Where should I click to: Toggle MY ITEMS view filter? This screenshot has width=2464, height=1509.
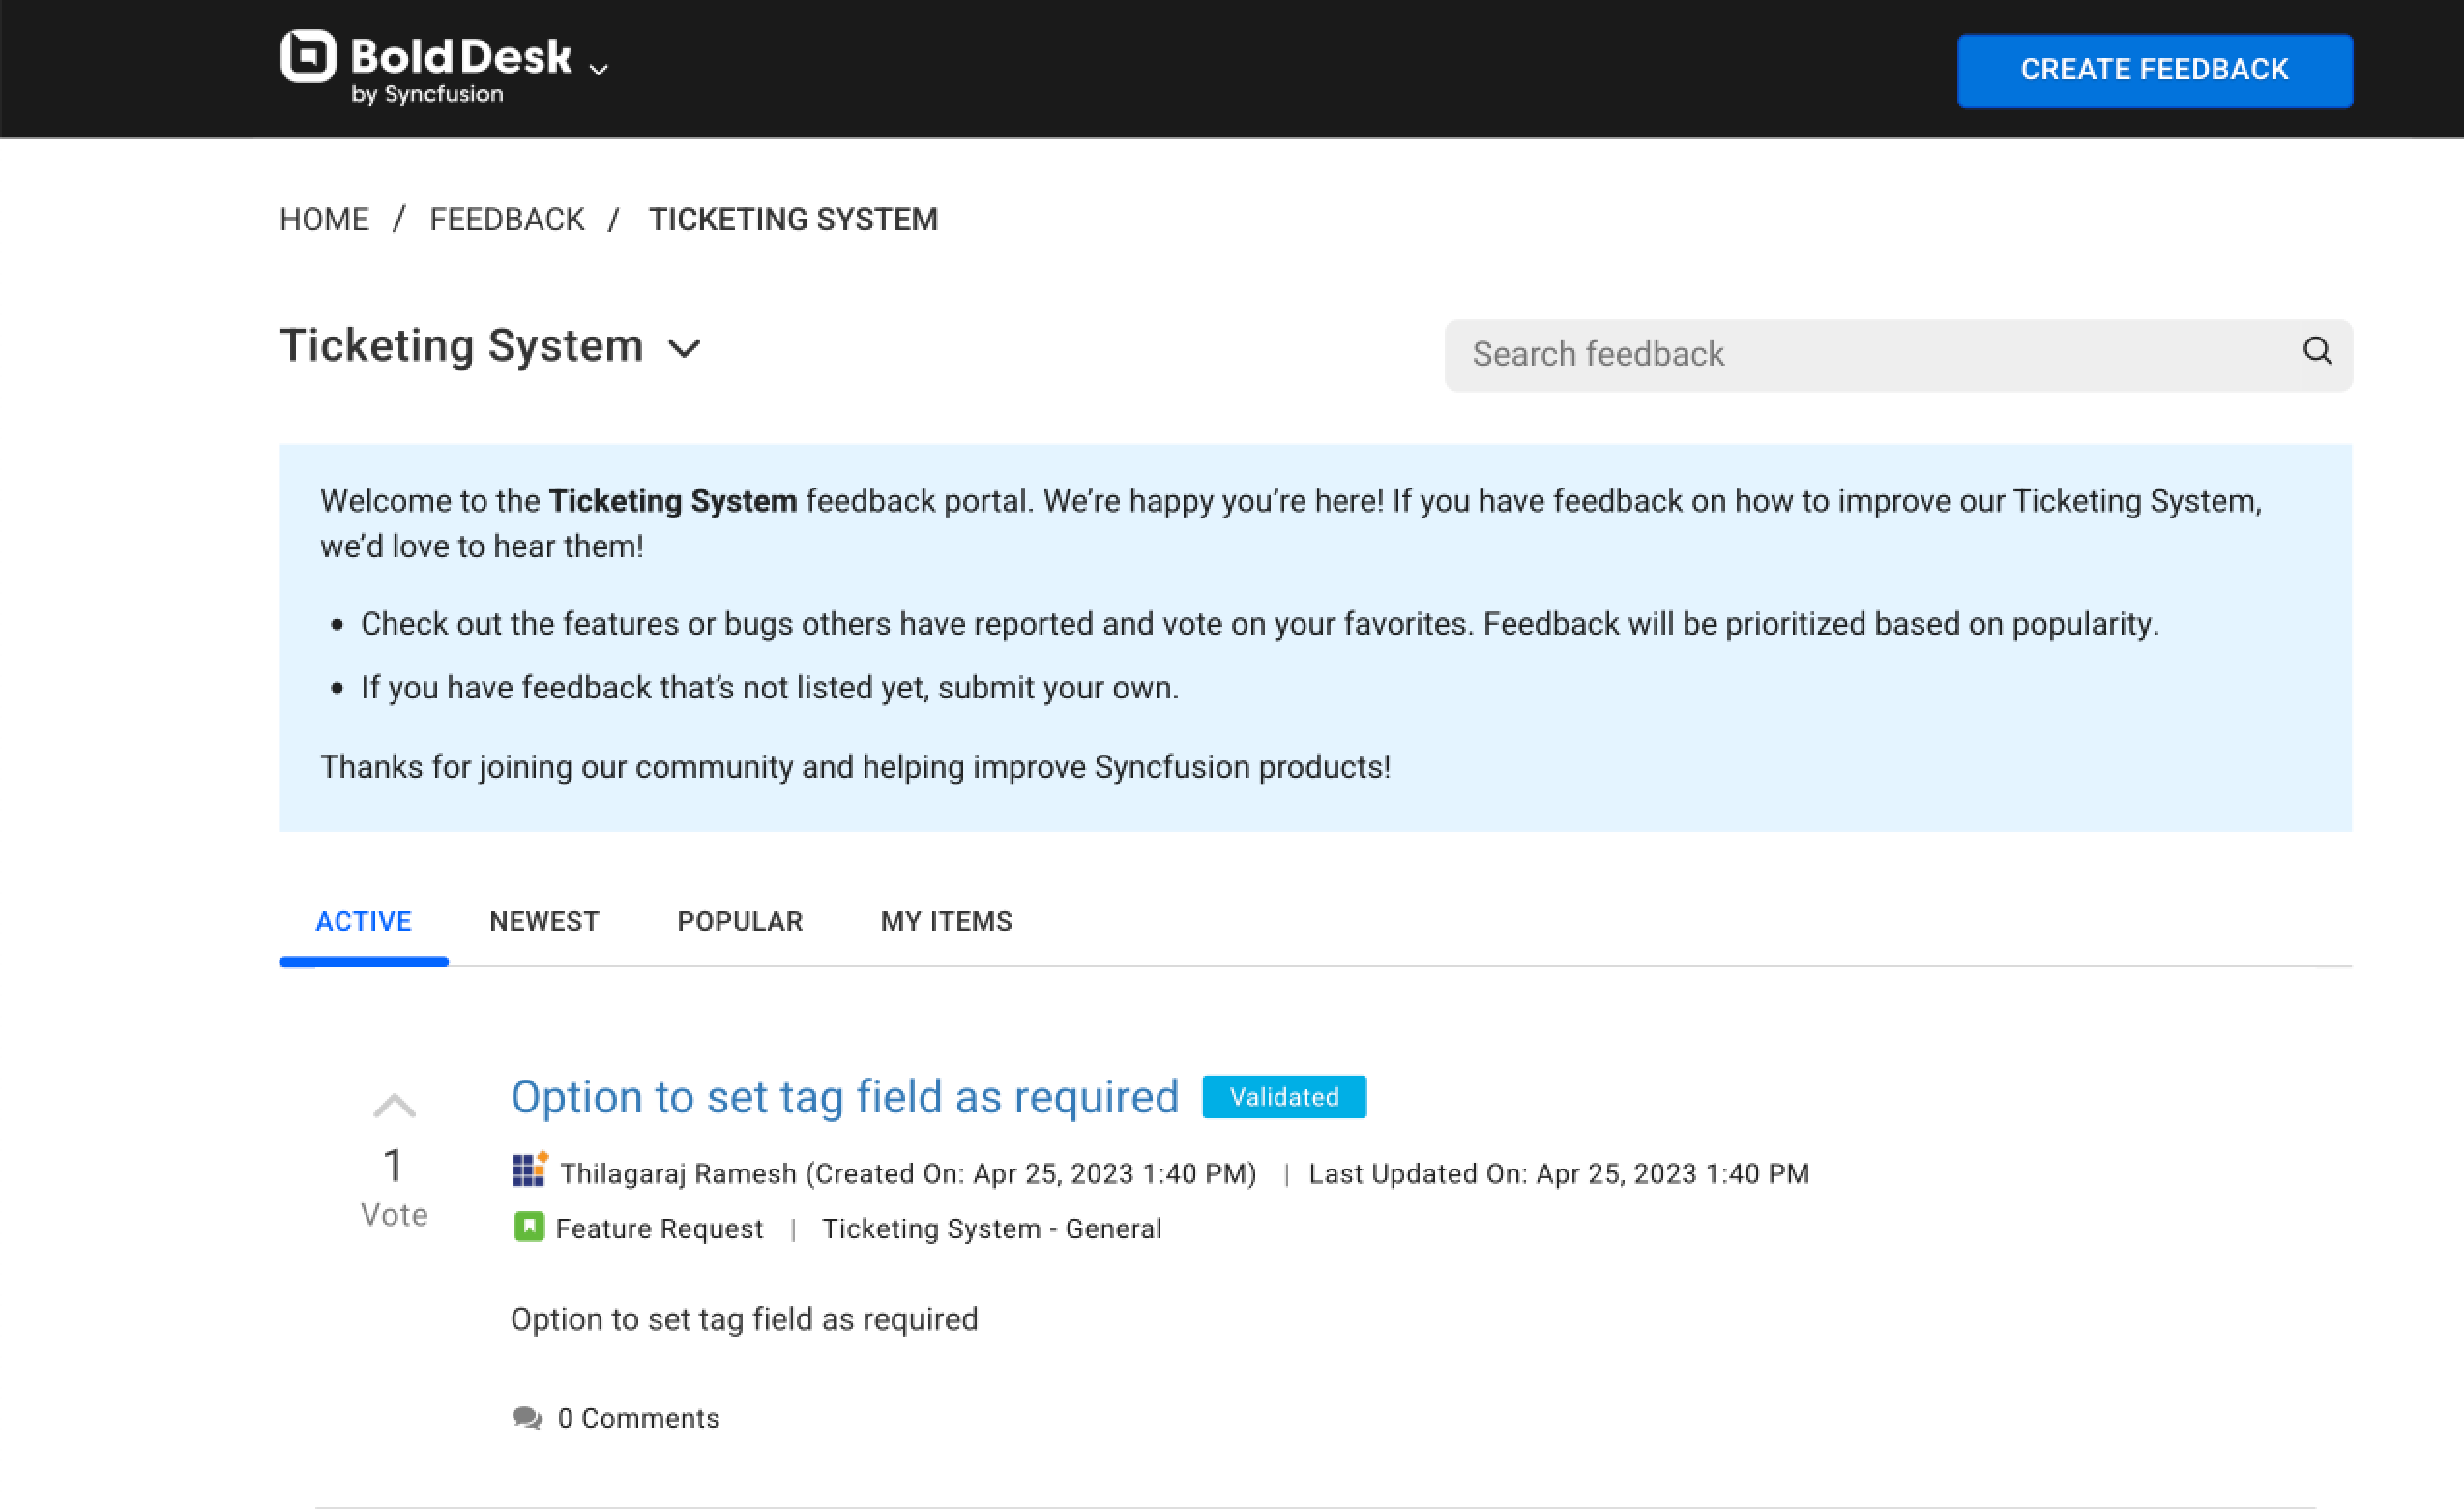(945, 921)
